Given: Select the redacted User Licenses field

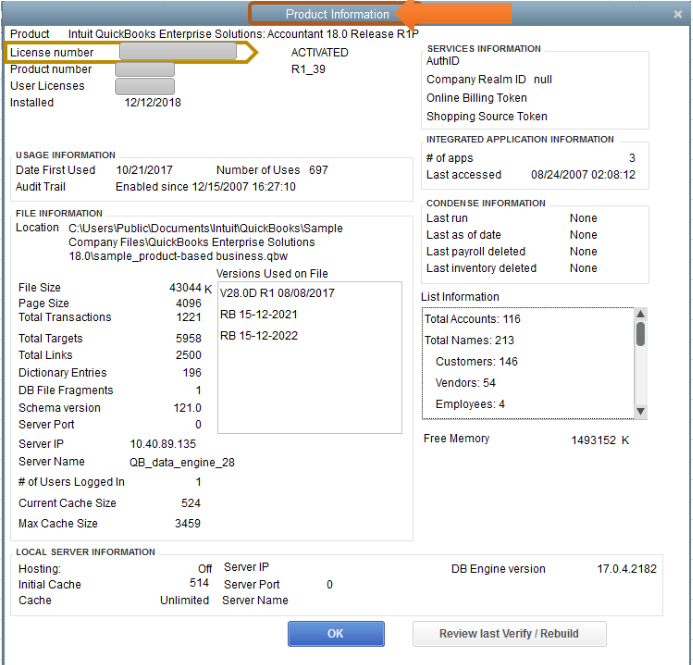Looking at the screenshot, I should point(145,86).
